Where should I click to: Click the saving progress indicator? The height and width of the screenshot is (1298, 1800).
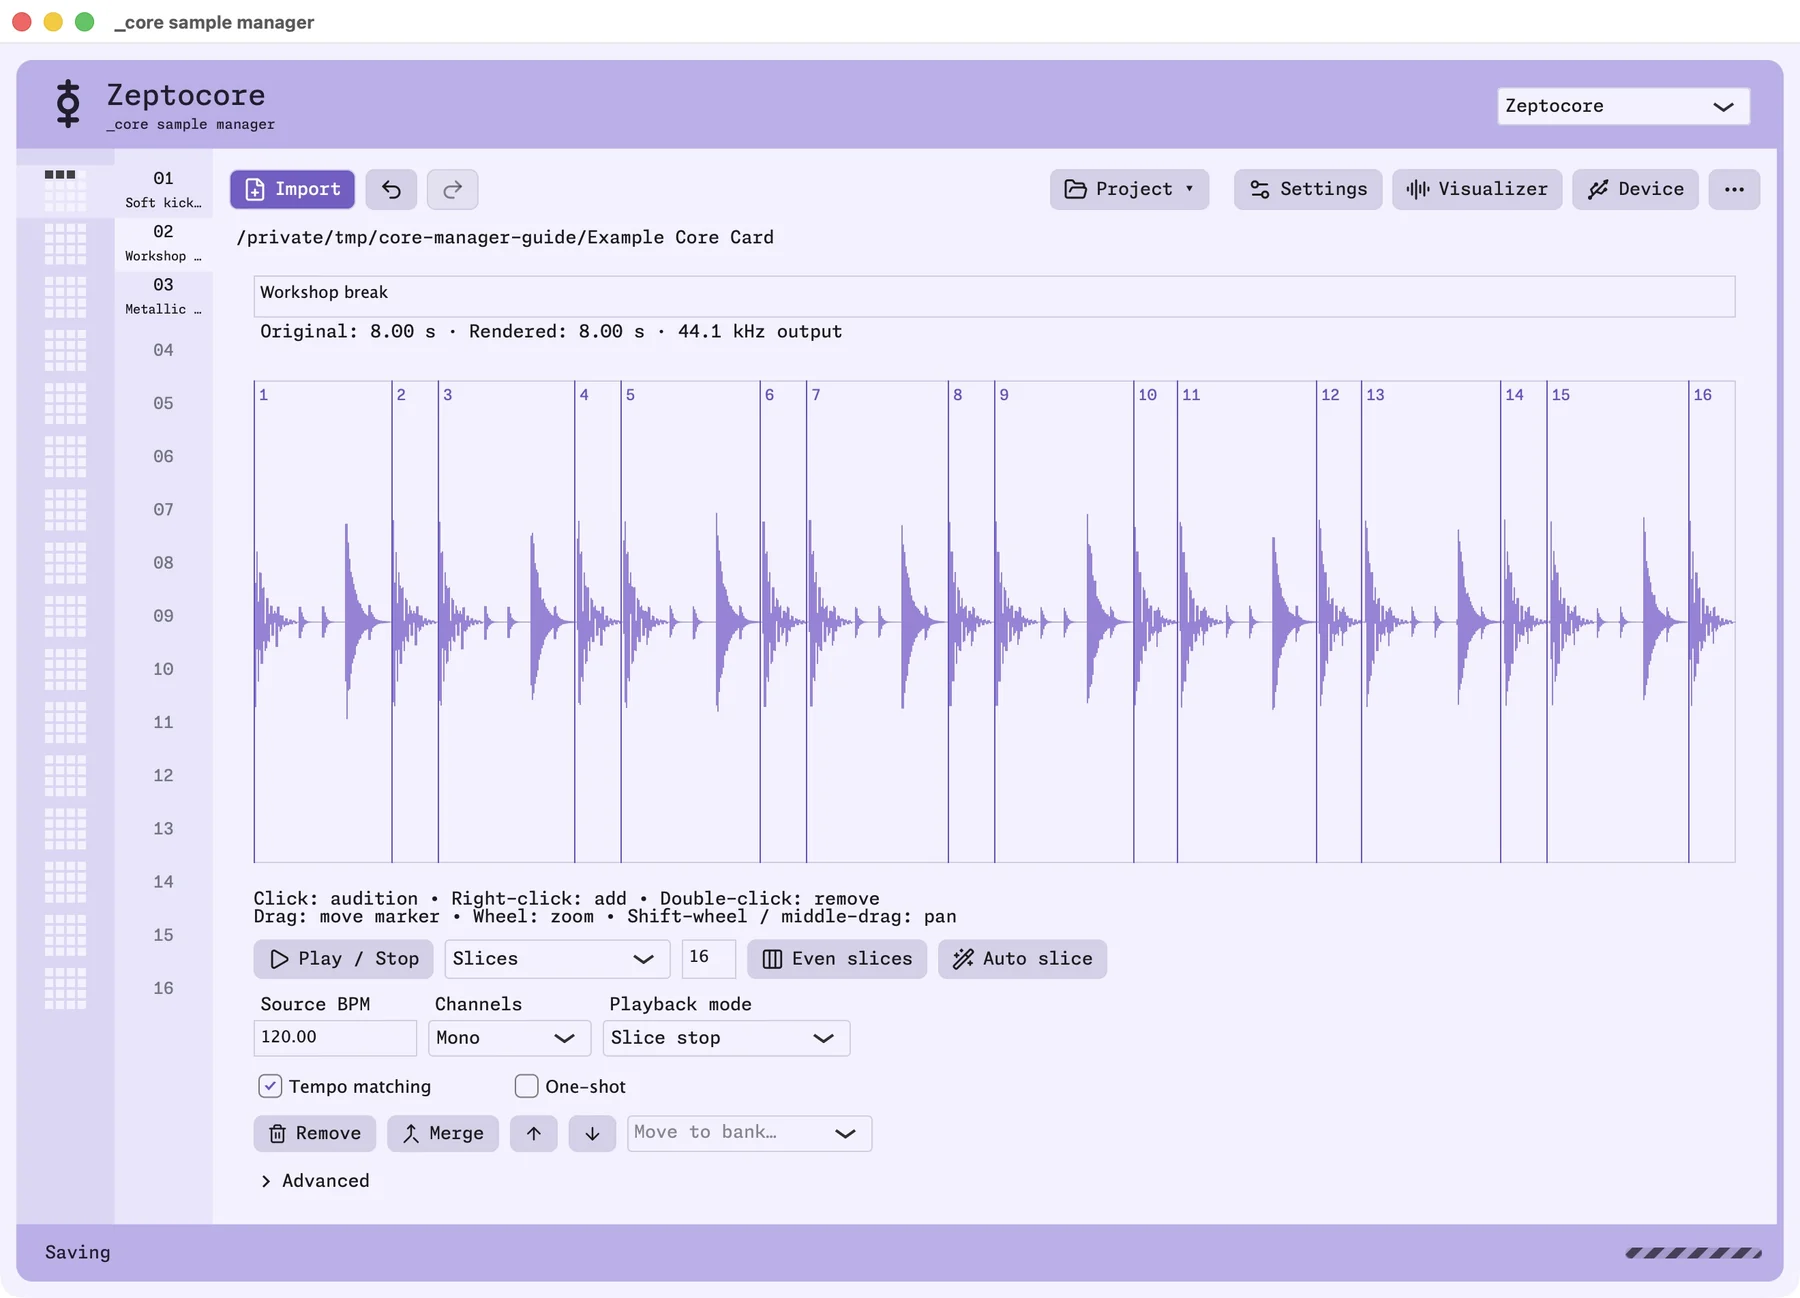click(x=1693, y=1252)
